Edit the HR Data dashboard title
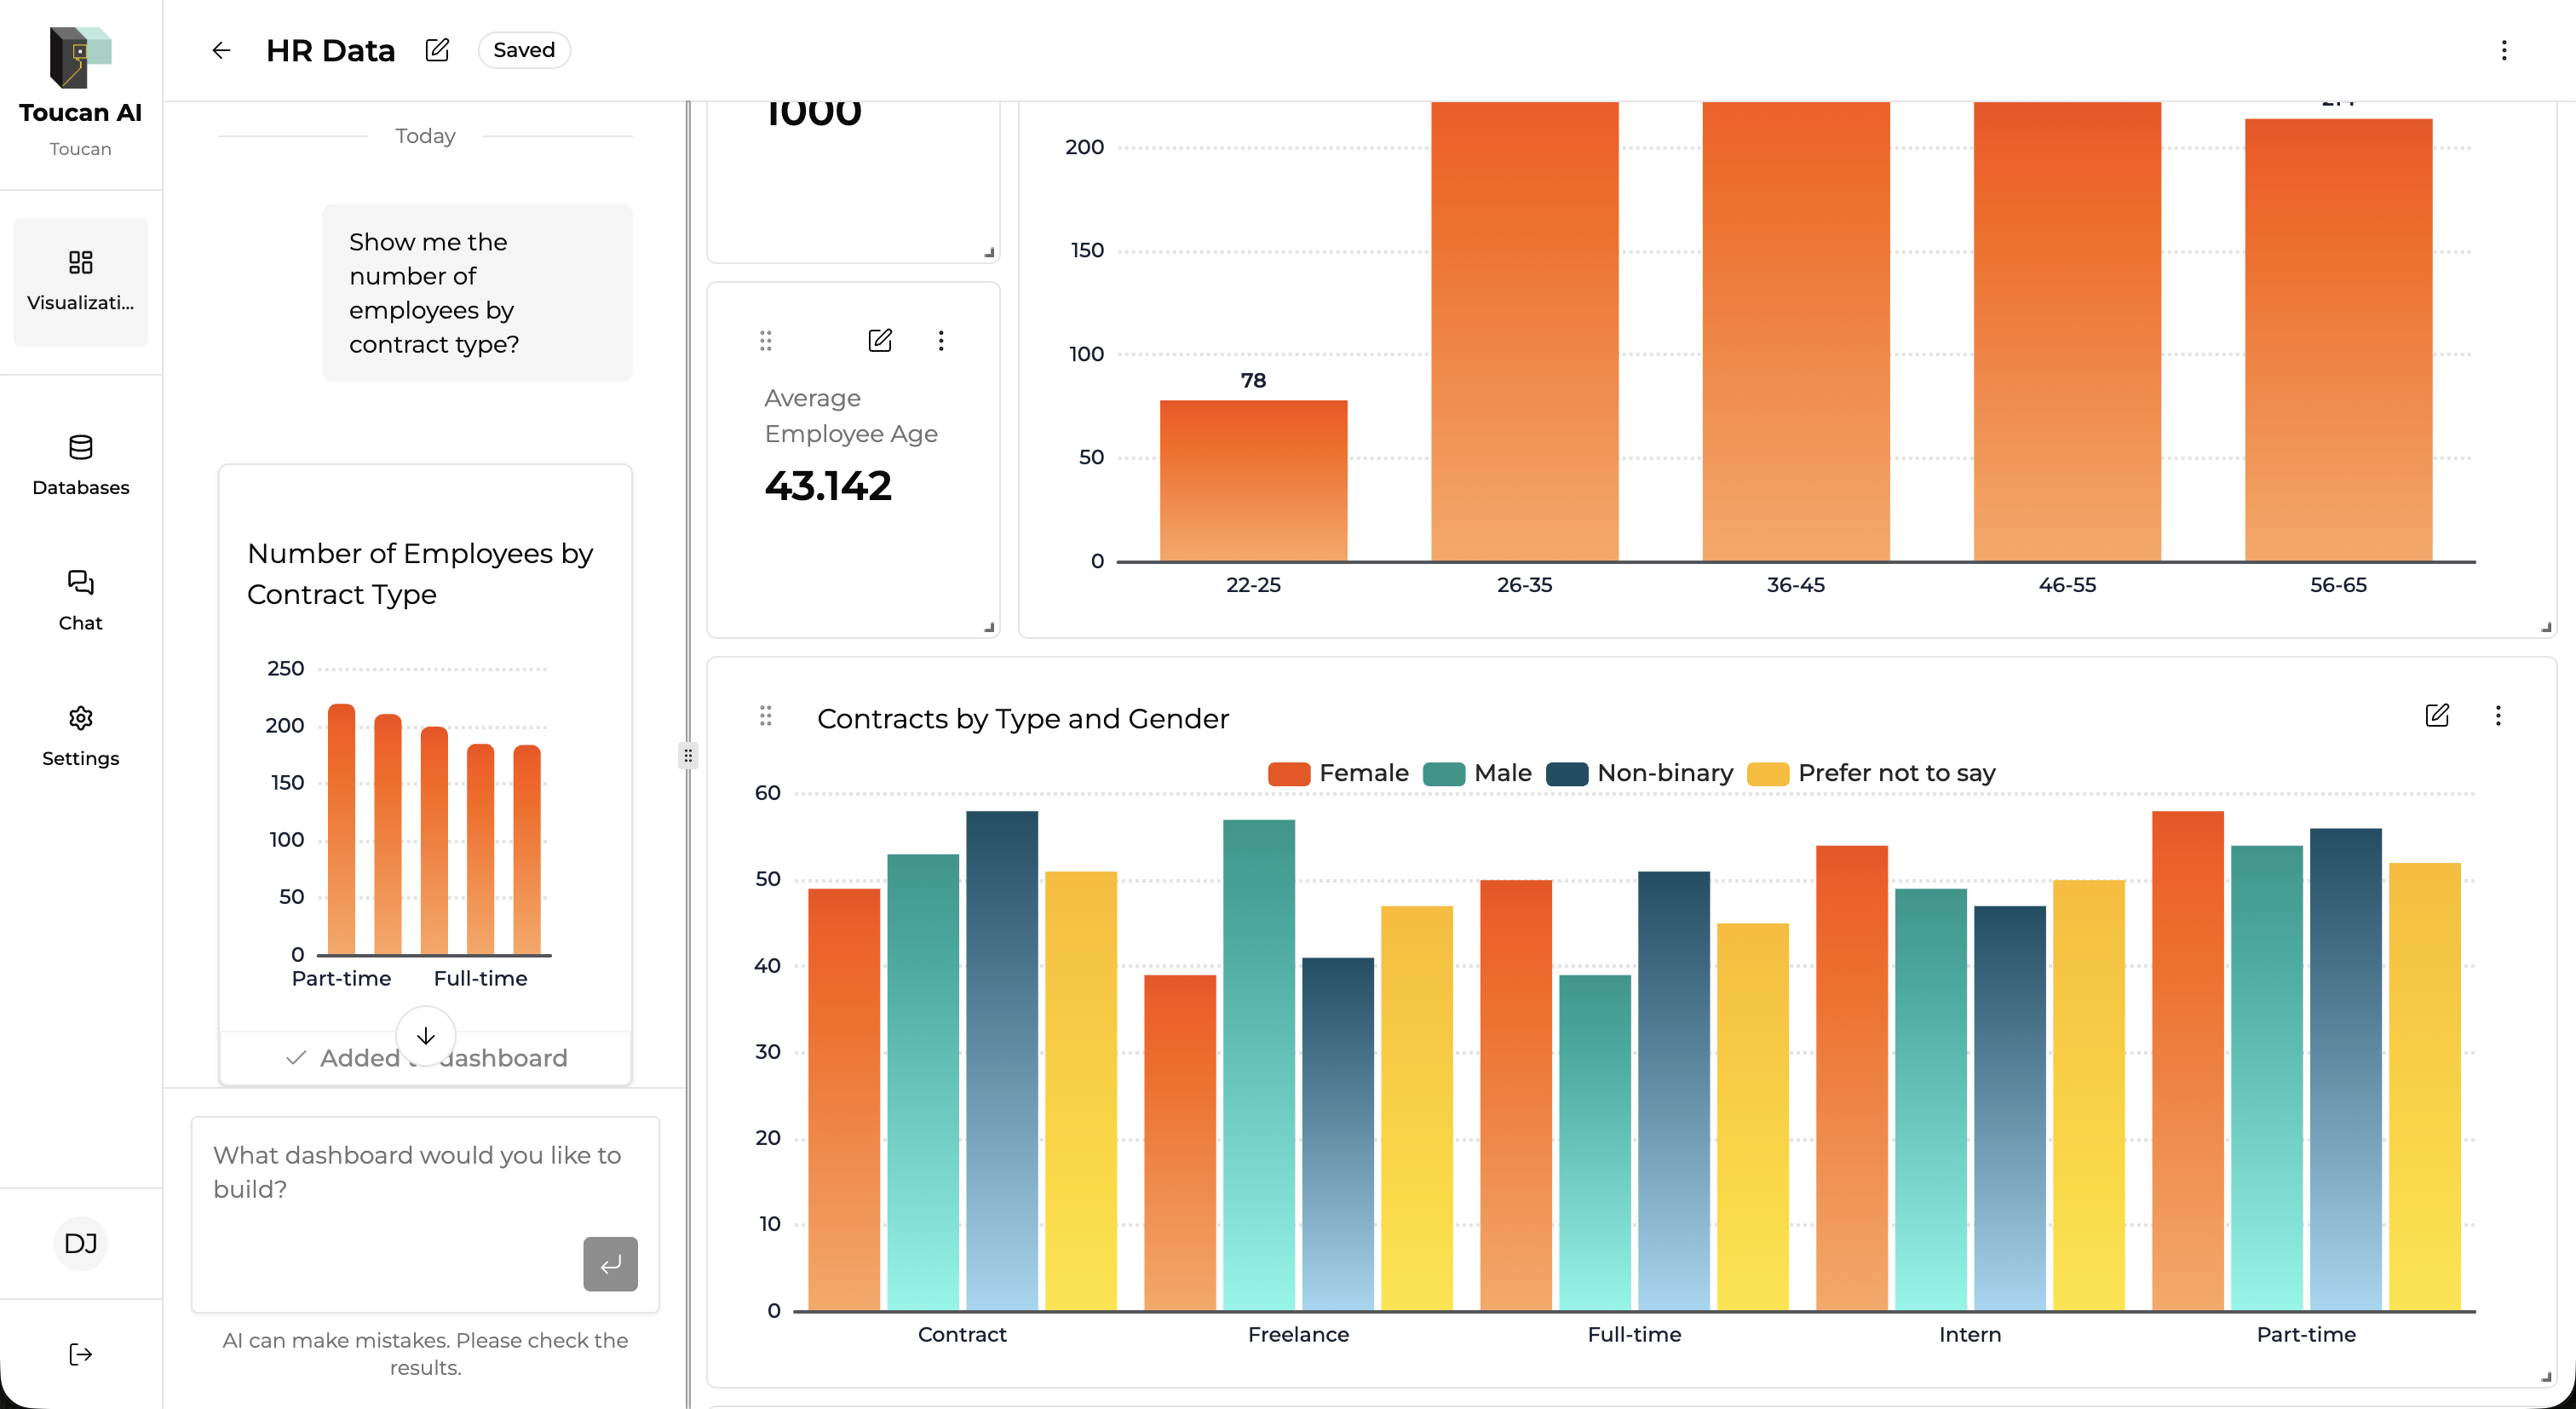The height and width of the screenshot is (1409, 2576). (437, 50)
